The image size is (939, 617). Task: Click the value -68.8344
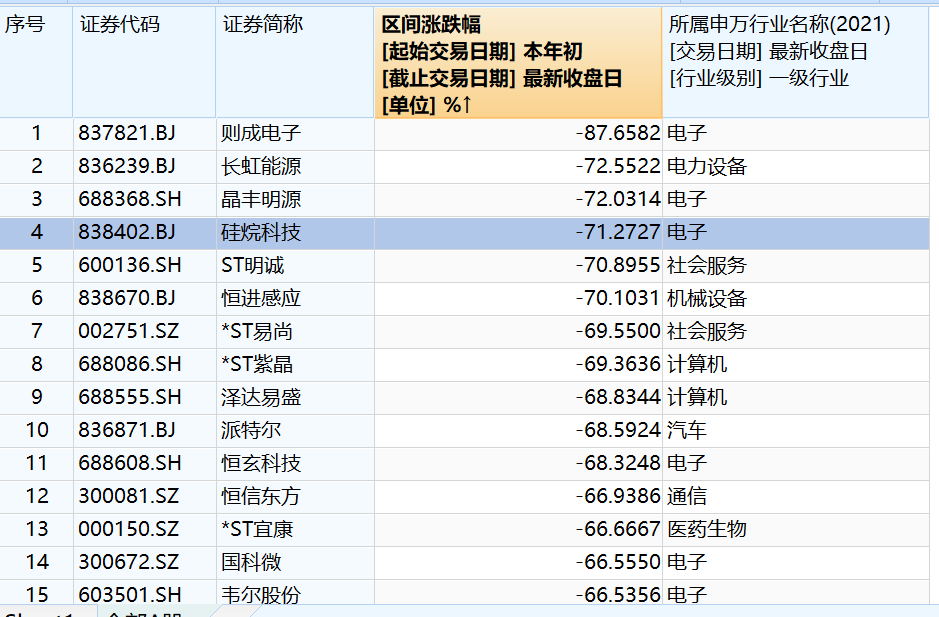point(618,397)
